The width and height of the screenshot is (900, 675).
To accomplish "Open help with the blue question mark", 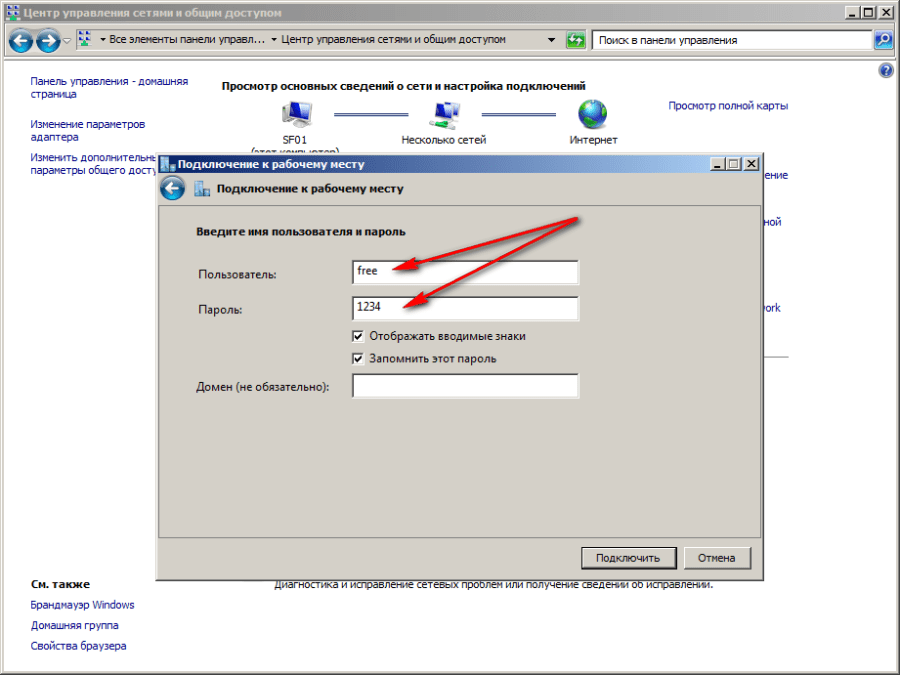I will coord(885,71).
